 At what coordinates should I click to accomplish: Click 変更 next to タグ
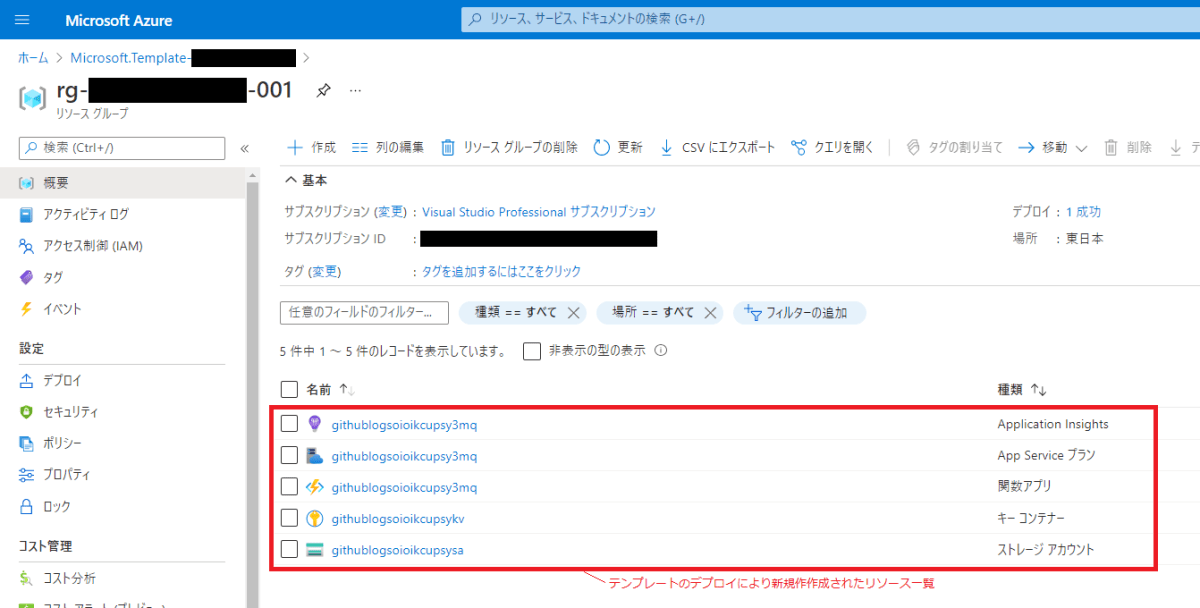tap(324, 271)
